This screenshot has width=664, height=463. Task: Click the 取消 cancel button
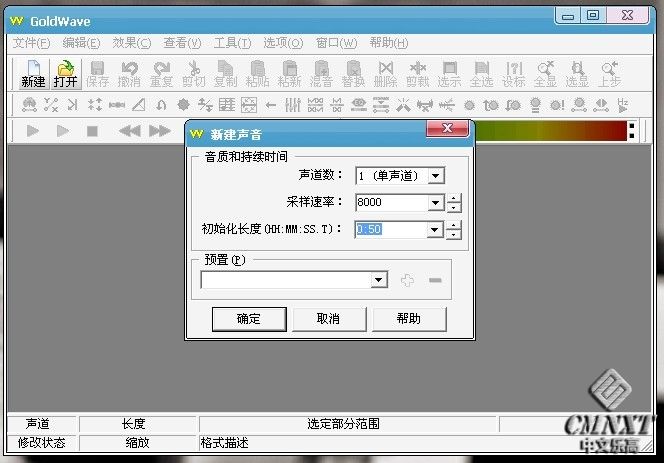(329, 319)
